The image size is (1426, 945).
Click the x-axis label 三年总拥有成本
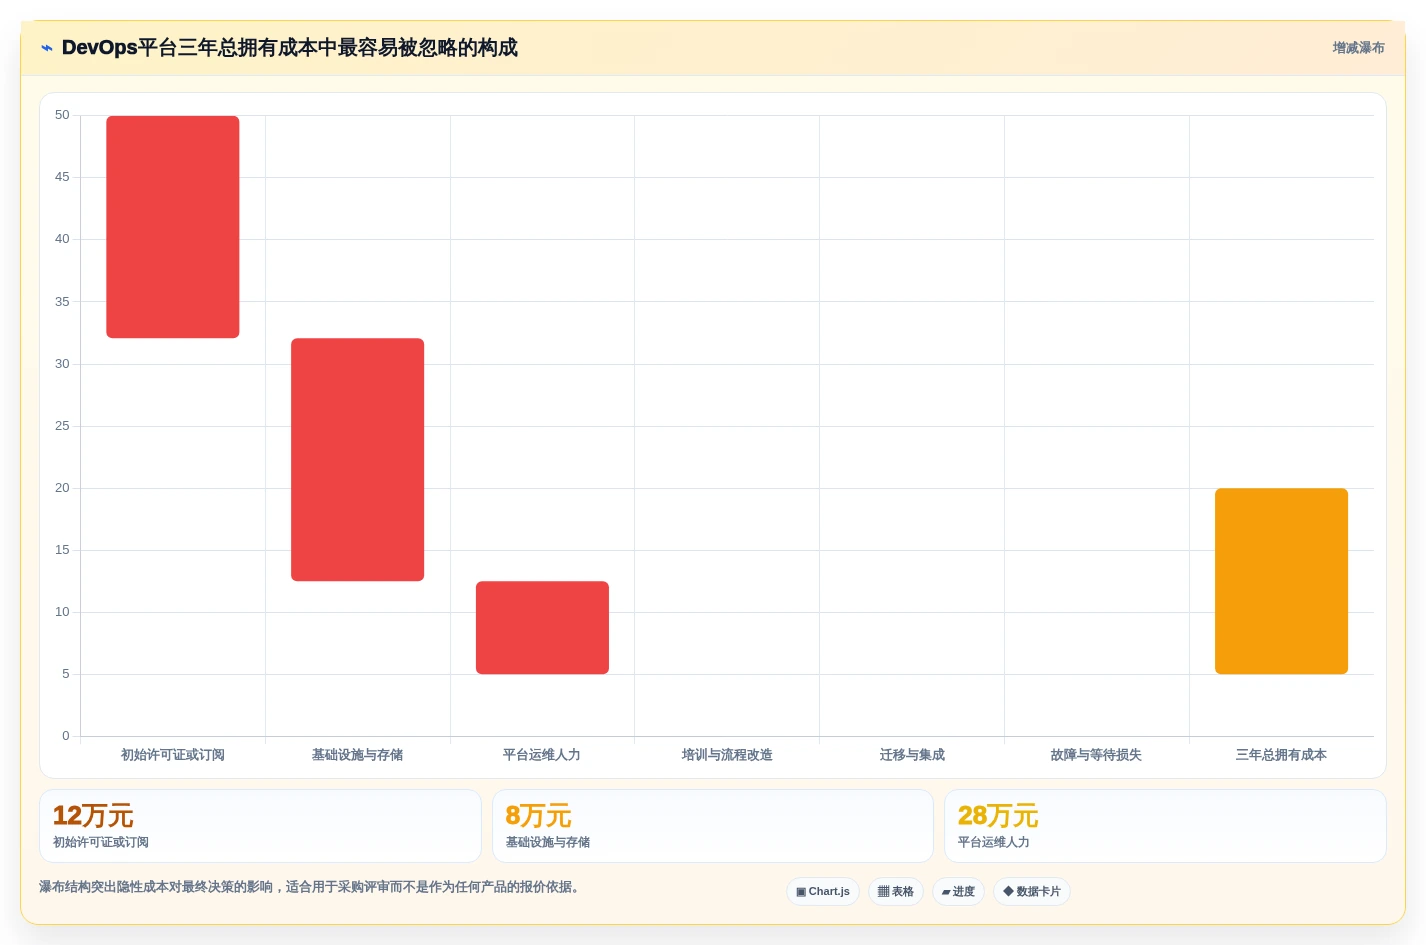pyautogui.click(x=1281, y=755)
